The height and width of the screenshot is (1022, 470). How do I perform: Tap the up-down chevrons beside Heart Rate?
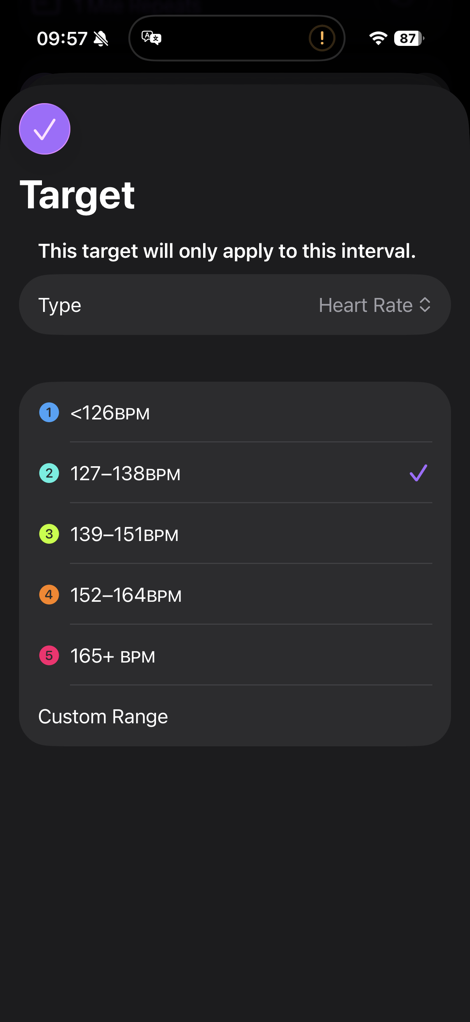click(425, 305)
